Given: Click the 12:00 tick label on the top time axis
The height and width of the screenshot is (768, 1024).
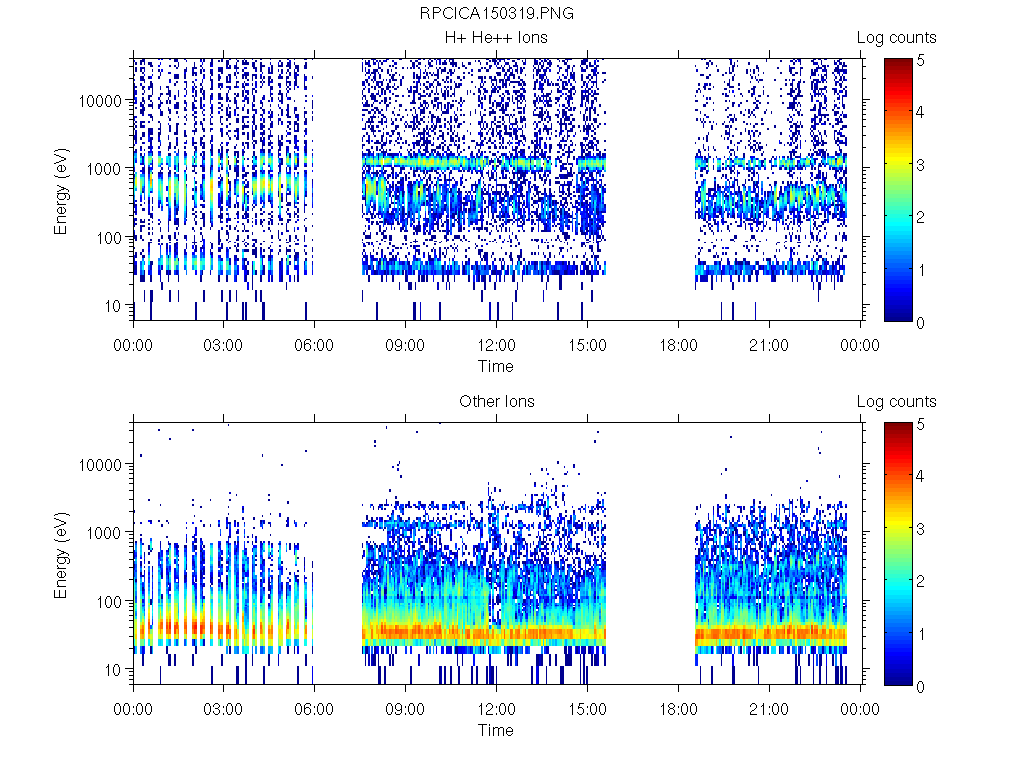Looking at the screenshot, I should (496, 346).
